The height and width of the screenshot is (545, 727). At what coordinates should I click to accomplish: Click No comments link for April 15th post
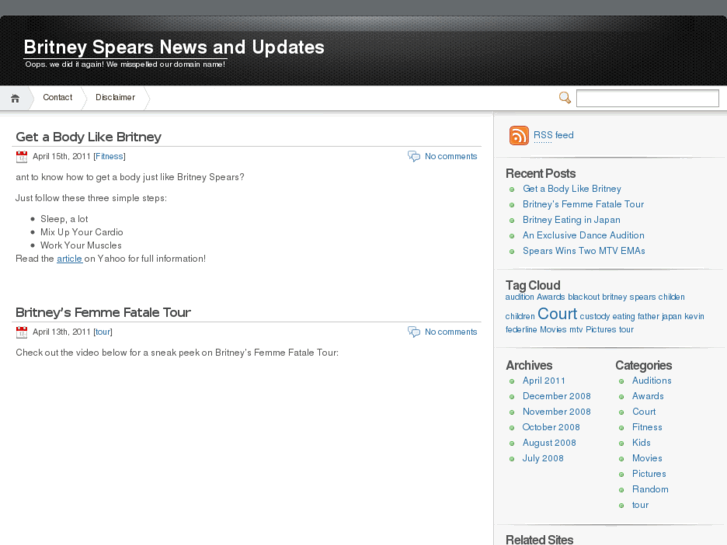point(451,156)
